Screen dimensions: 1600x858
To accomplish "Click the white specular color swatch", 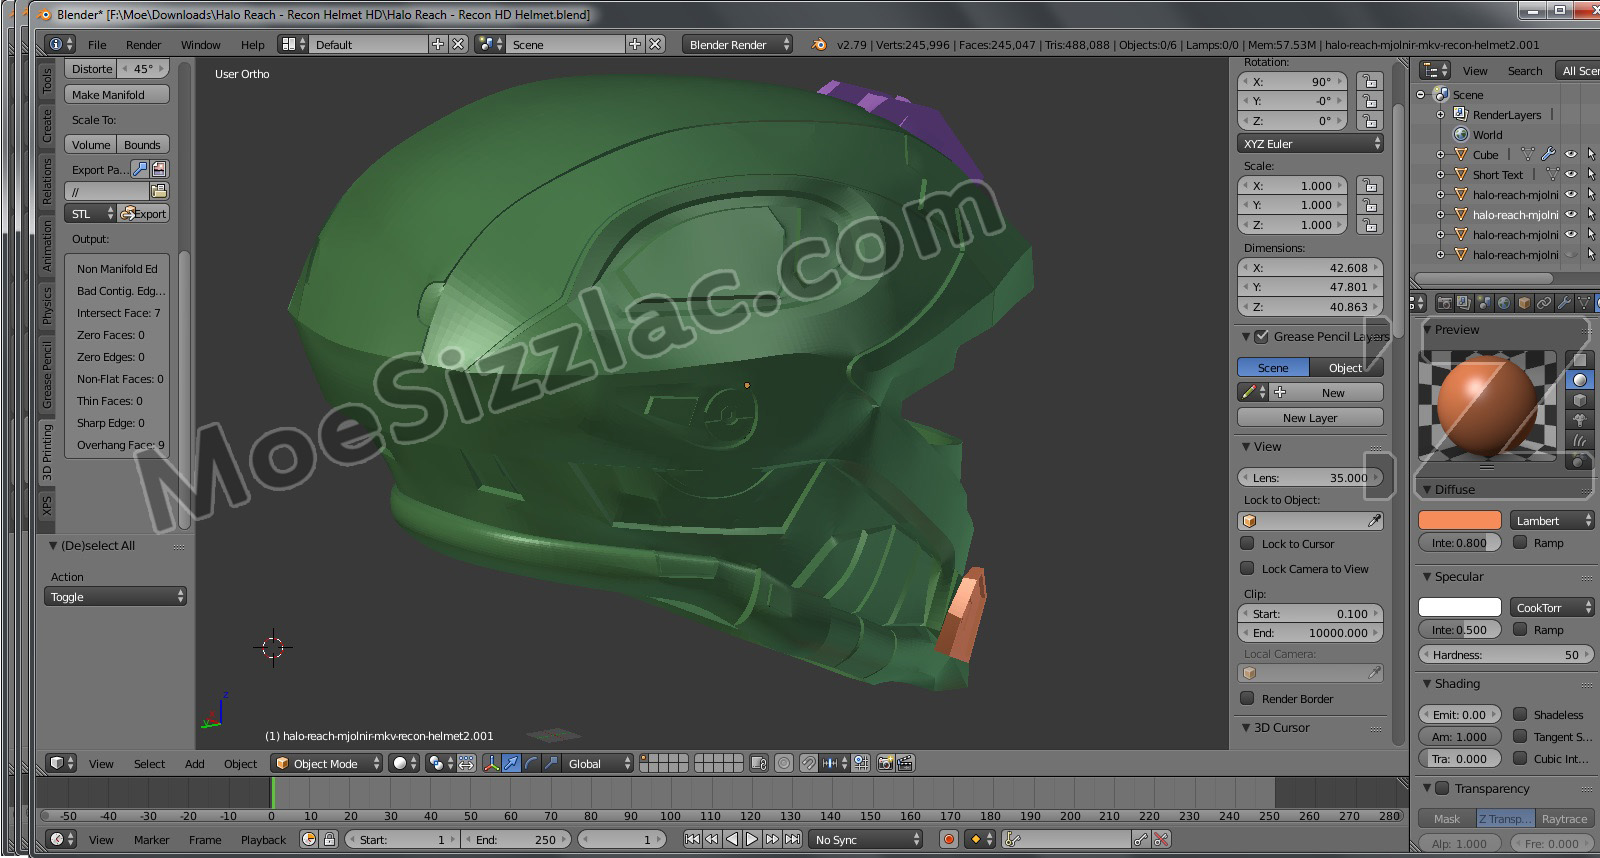I will pyautogui.click(x=1460, y=607).
